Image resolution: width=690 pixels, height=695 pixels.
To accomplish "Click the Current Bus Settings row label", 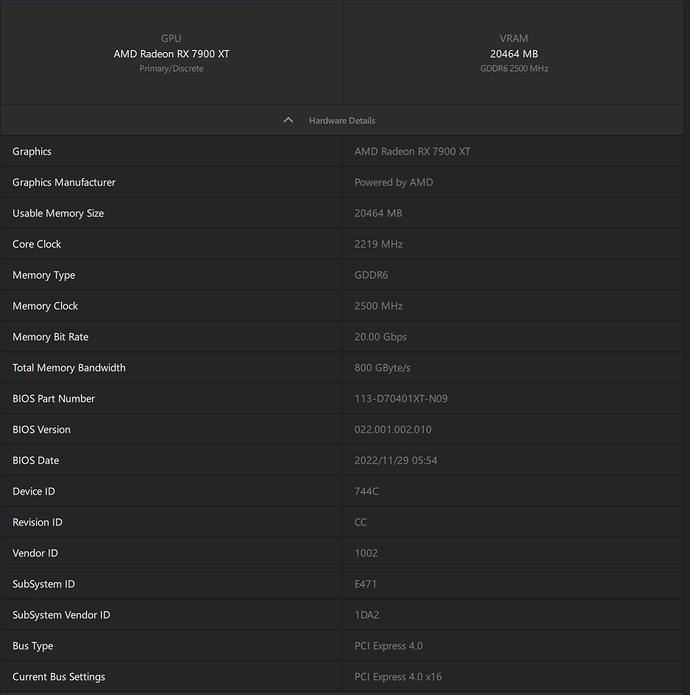I will click(x=59, y=677).
